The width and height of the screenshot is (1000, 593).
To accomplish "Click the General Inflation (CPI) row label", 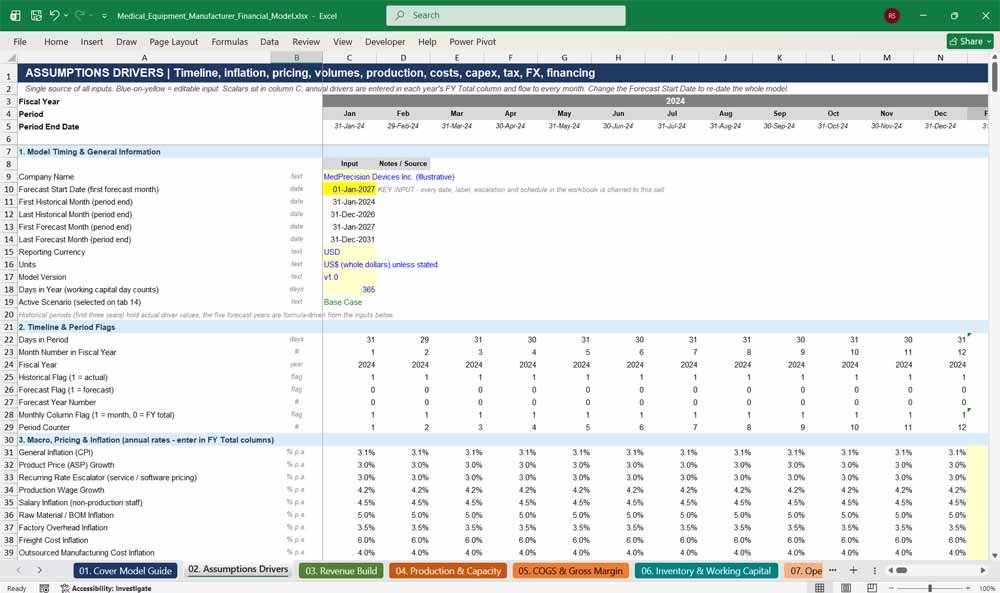I will (x=55, y=453).
